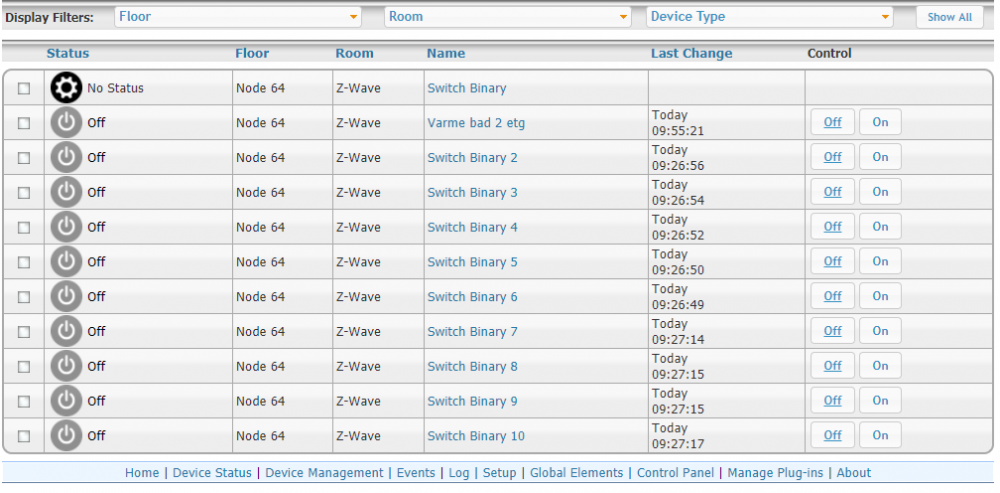Viewport: 1000px width, 493px height.
Task: Sort table by Last Change column header
Action: (691, 53)
